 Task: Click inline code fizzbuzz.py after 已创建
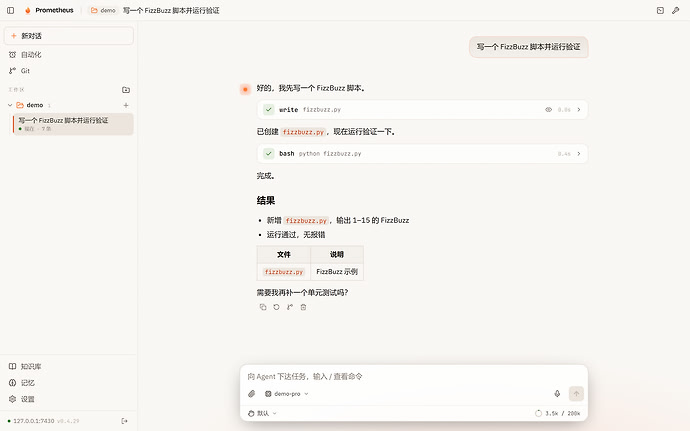[x=303, y=132]
